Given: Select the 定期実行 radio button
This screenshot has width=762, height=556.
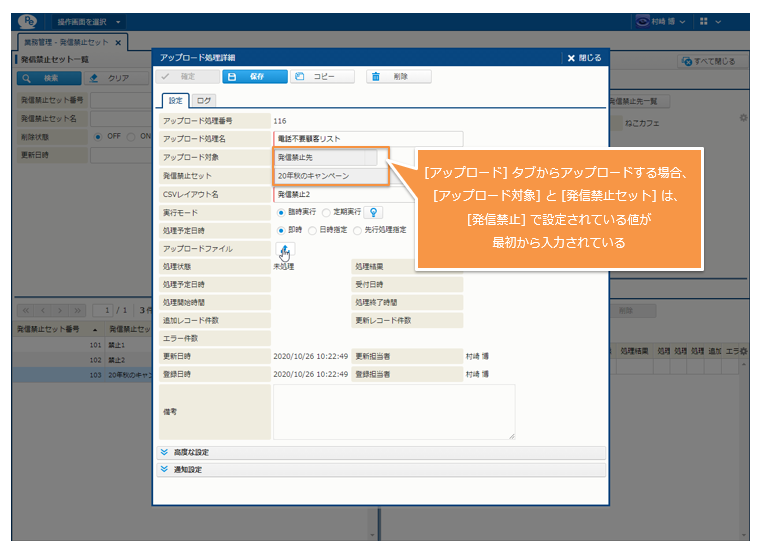Looking at the screenshot, I should pos(326,212).
